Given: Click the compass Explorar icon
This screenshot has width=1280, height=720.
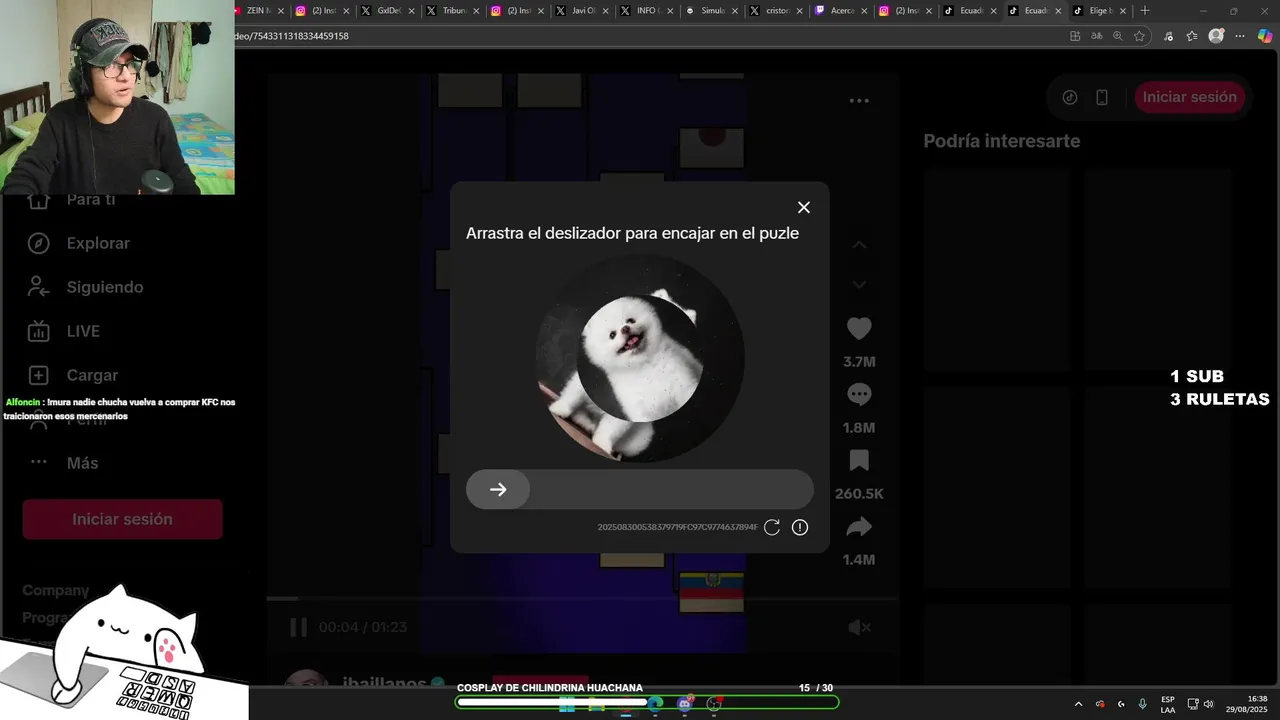Looking at the screenshot, I should coord(38,243).
